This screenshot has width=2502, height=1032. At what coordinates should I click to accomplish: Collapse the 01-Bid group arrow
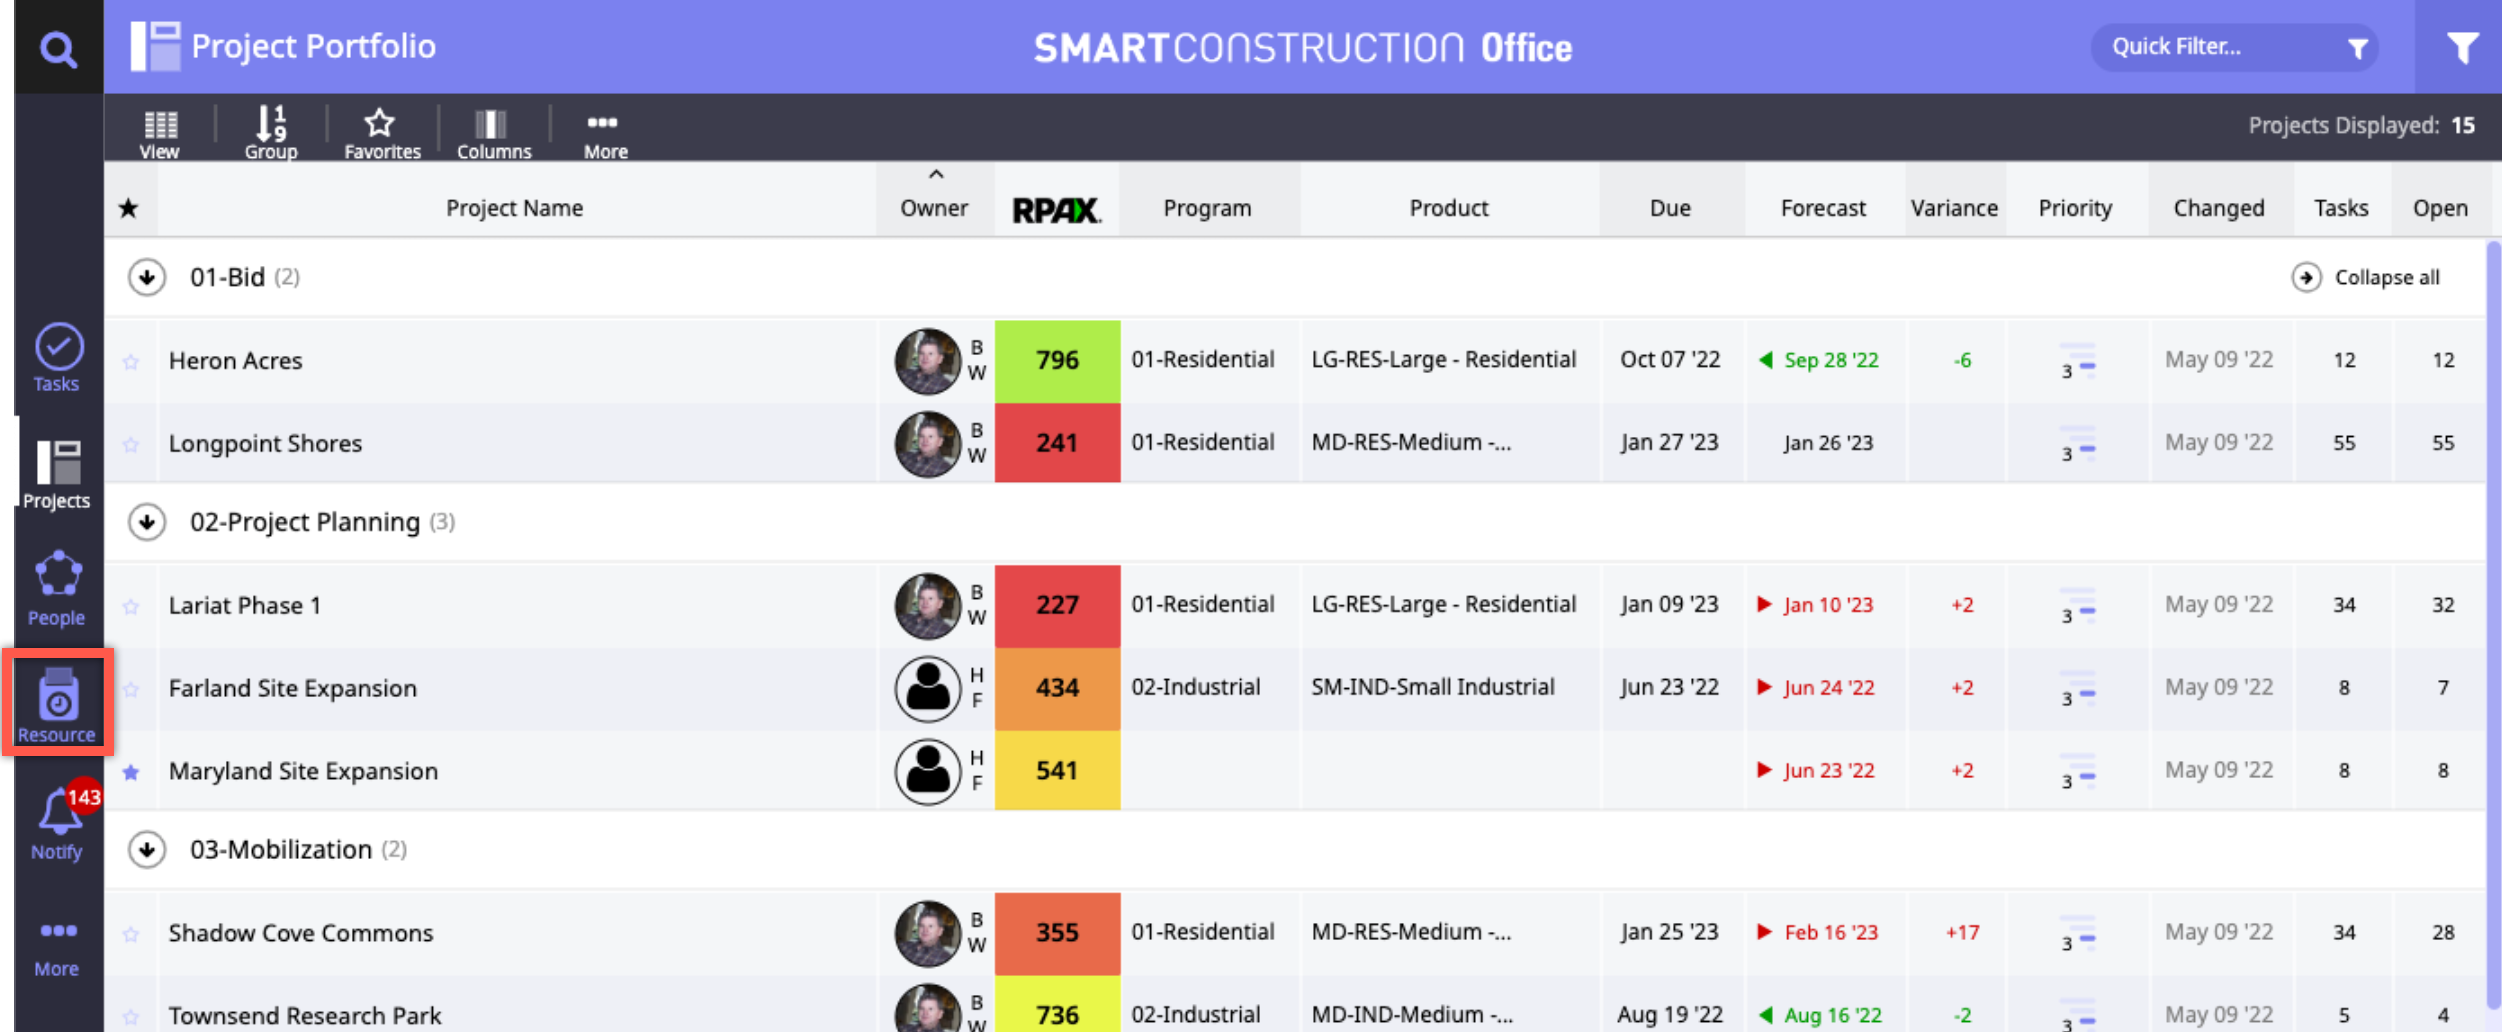click(x=147, y=277)
